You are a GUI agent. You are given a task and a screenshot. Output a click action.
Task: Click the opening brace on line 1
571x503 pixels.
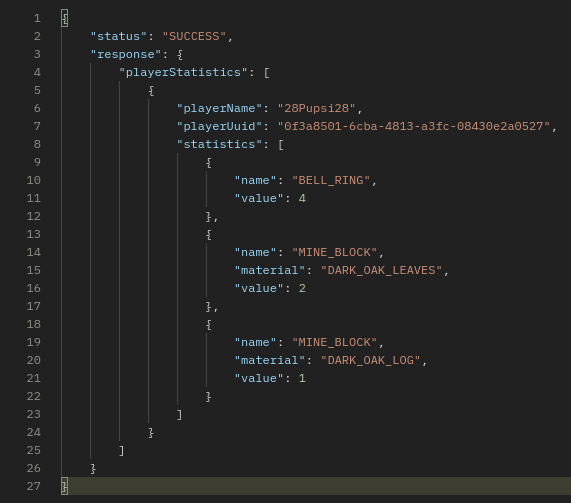[64, 18]
